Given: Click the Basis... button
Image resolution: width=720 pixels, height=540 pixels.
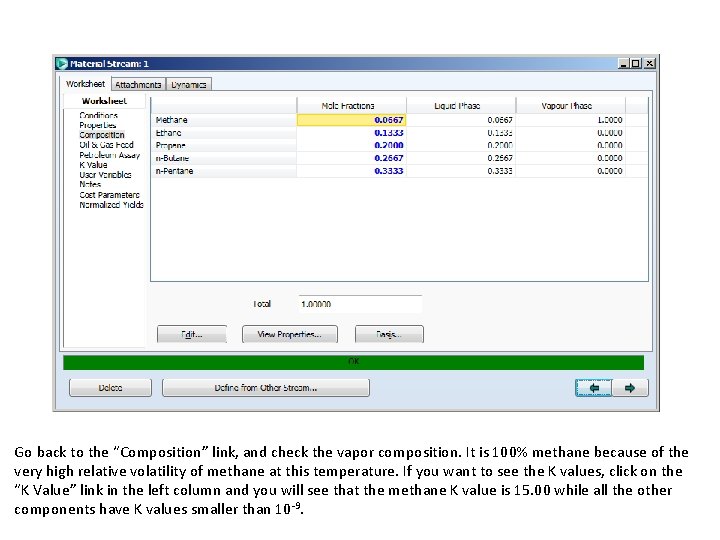Looking at the screenshot, I should (x=389, y=334).
